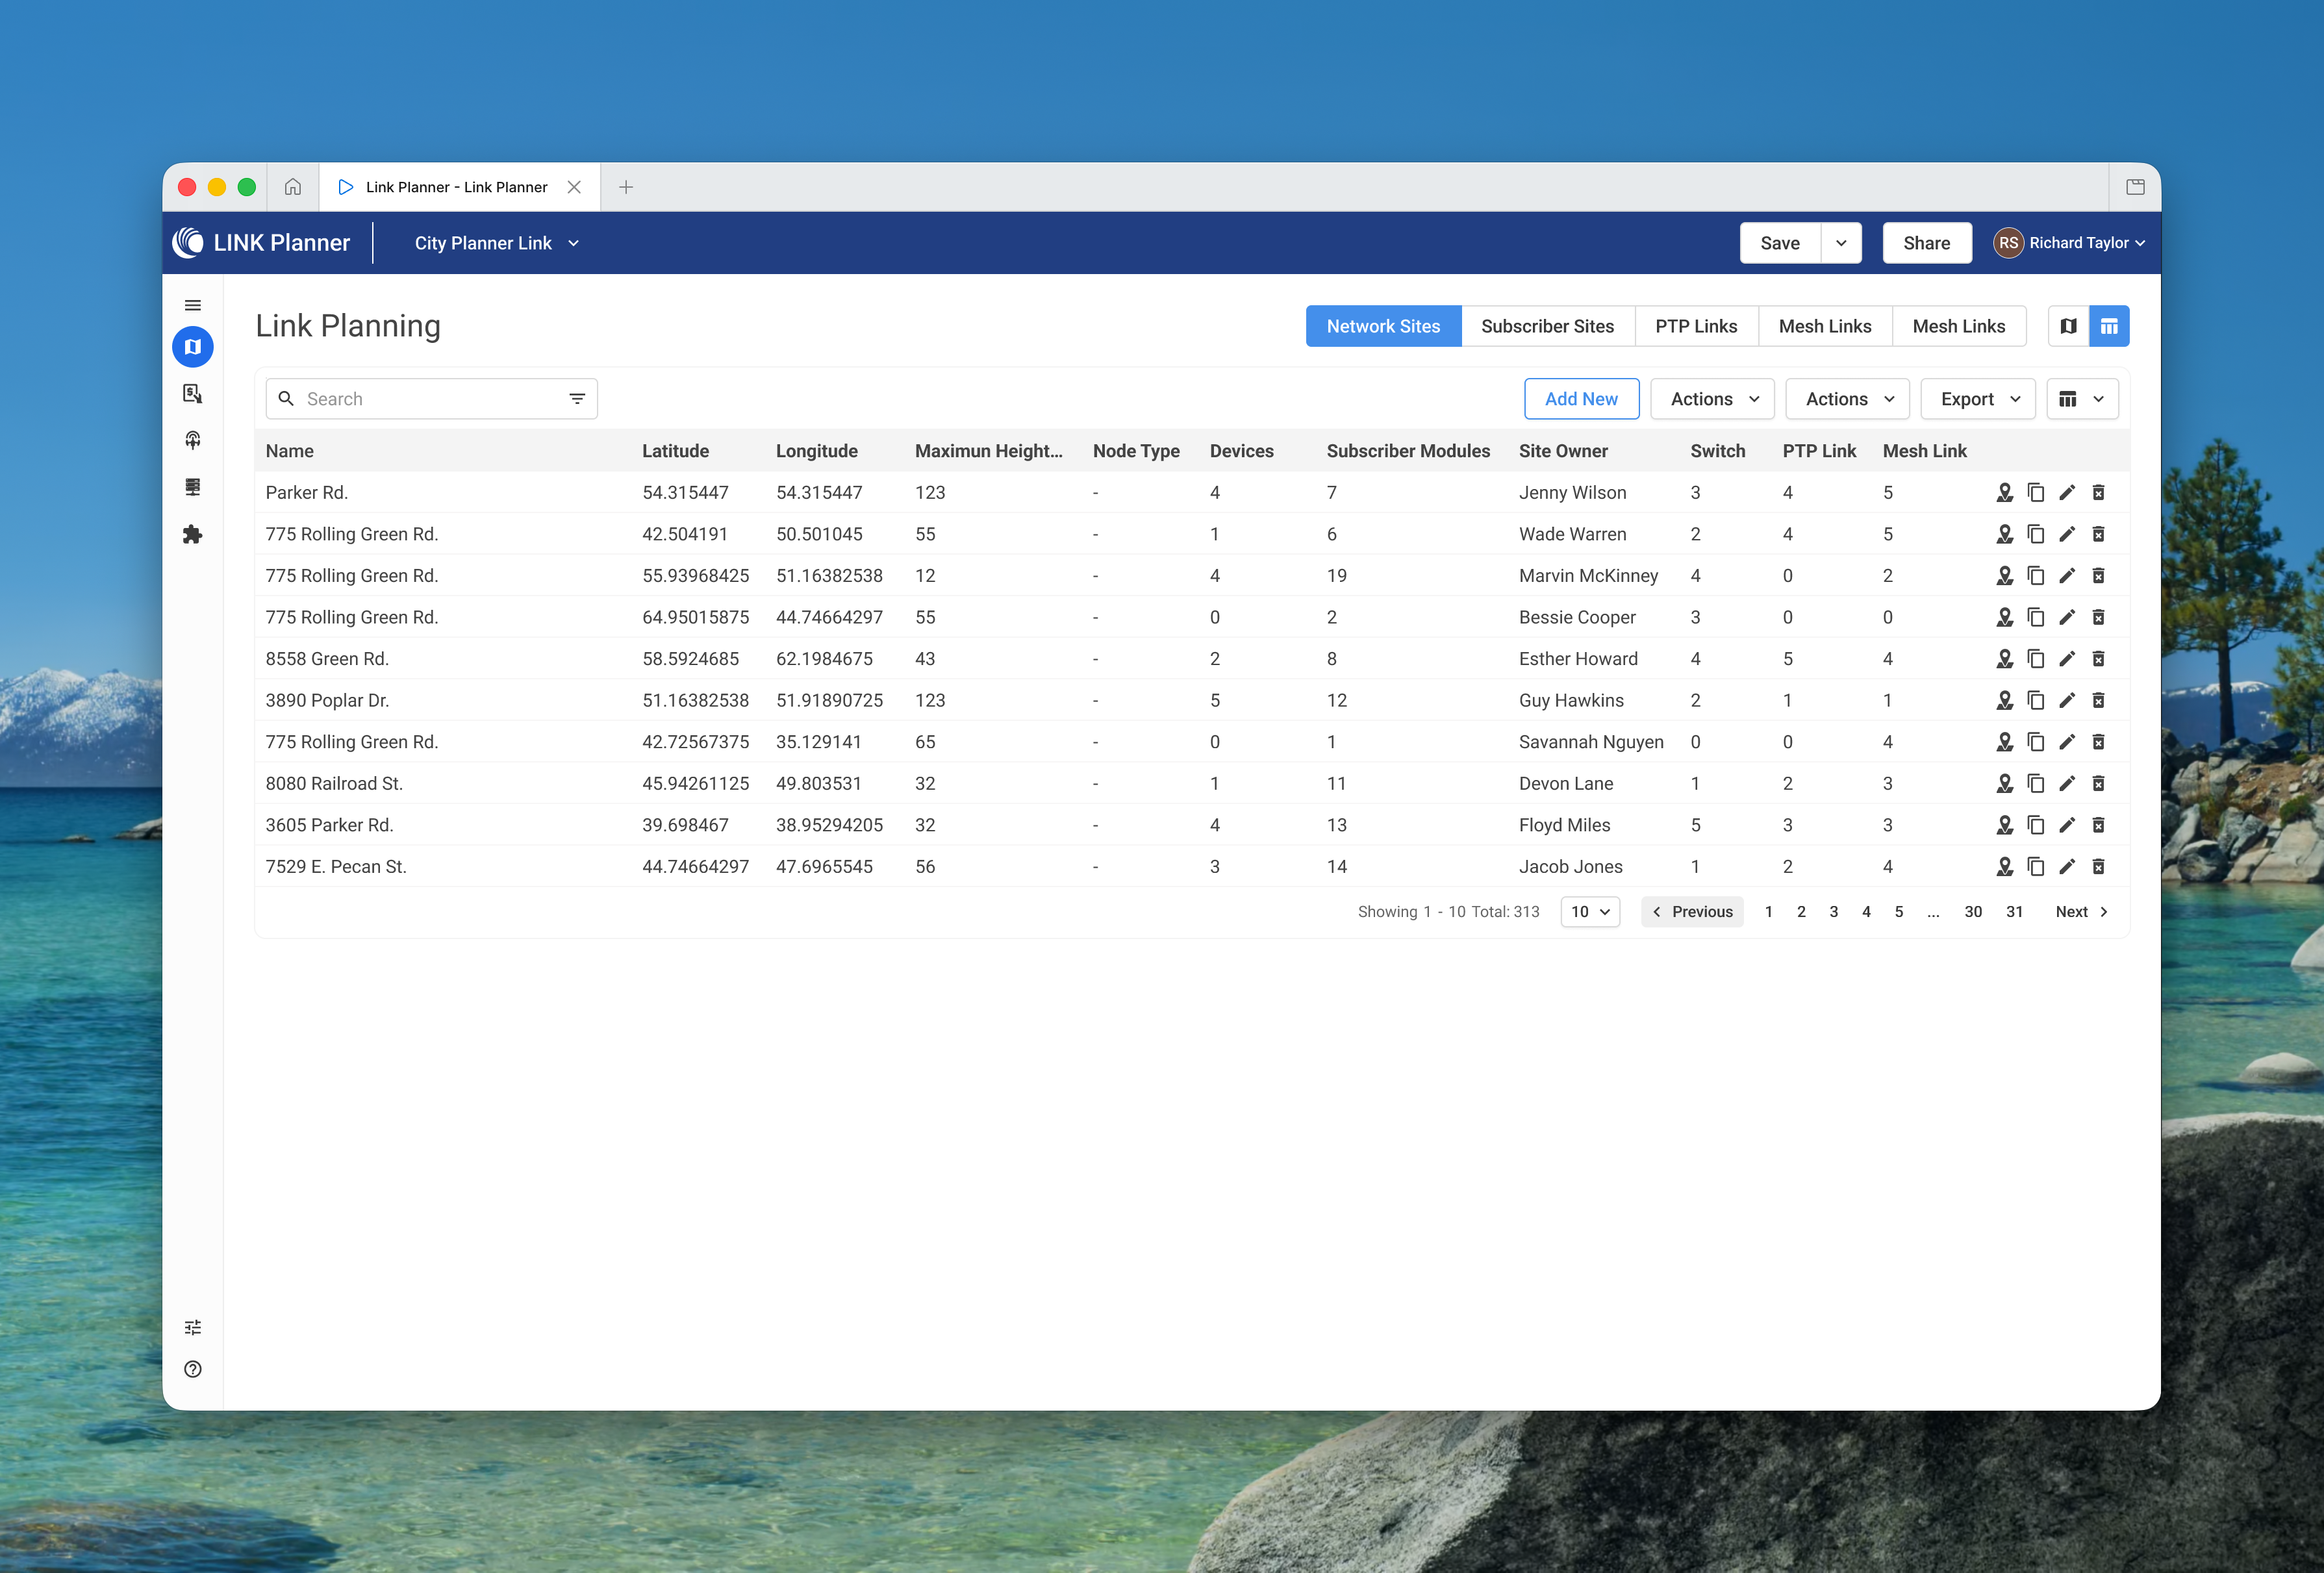The height and width of the screenshot is (1573, 2324).
Task: Click the Save button
Action: click(1780, 243)
